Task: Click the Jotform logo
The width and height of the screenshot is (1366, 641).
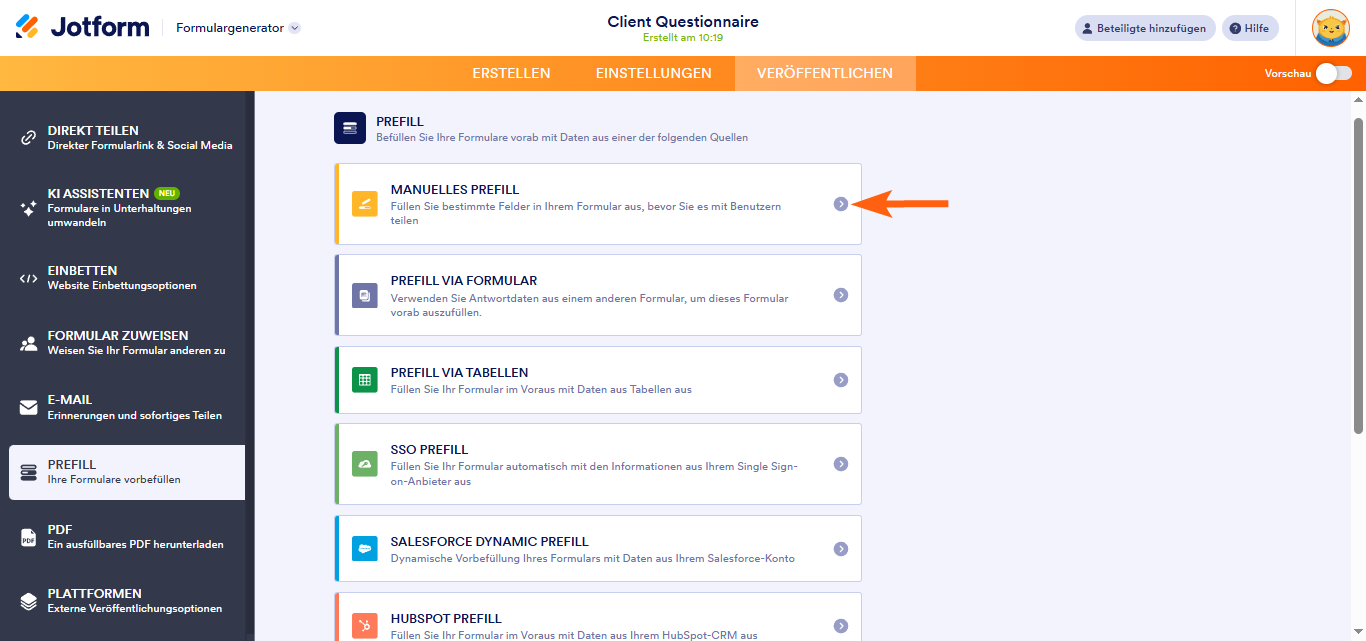Action: 82,27
